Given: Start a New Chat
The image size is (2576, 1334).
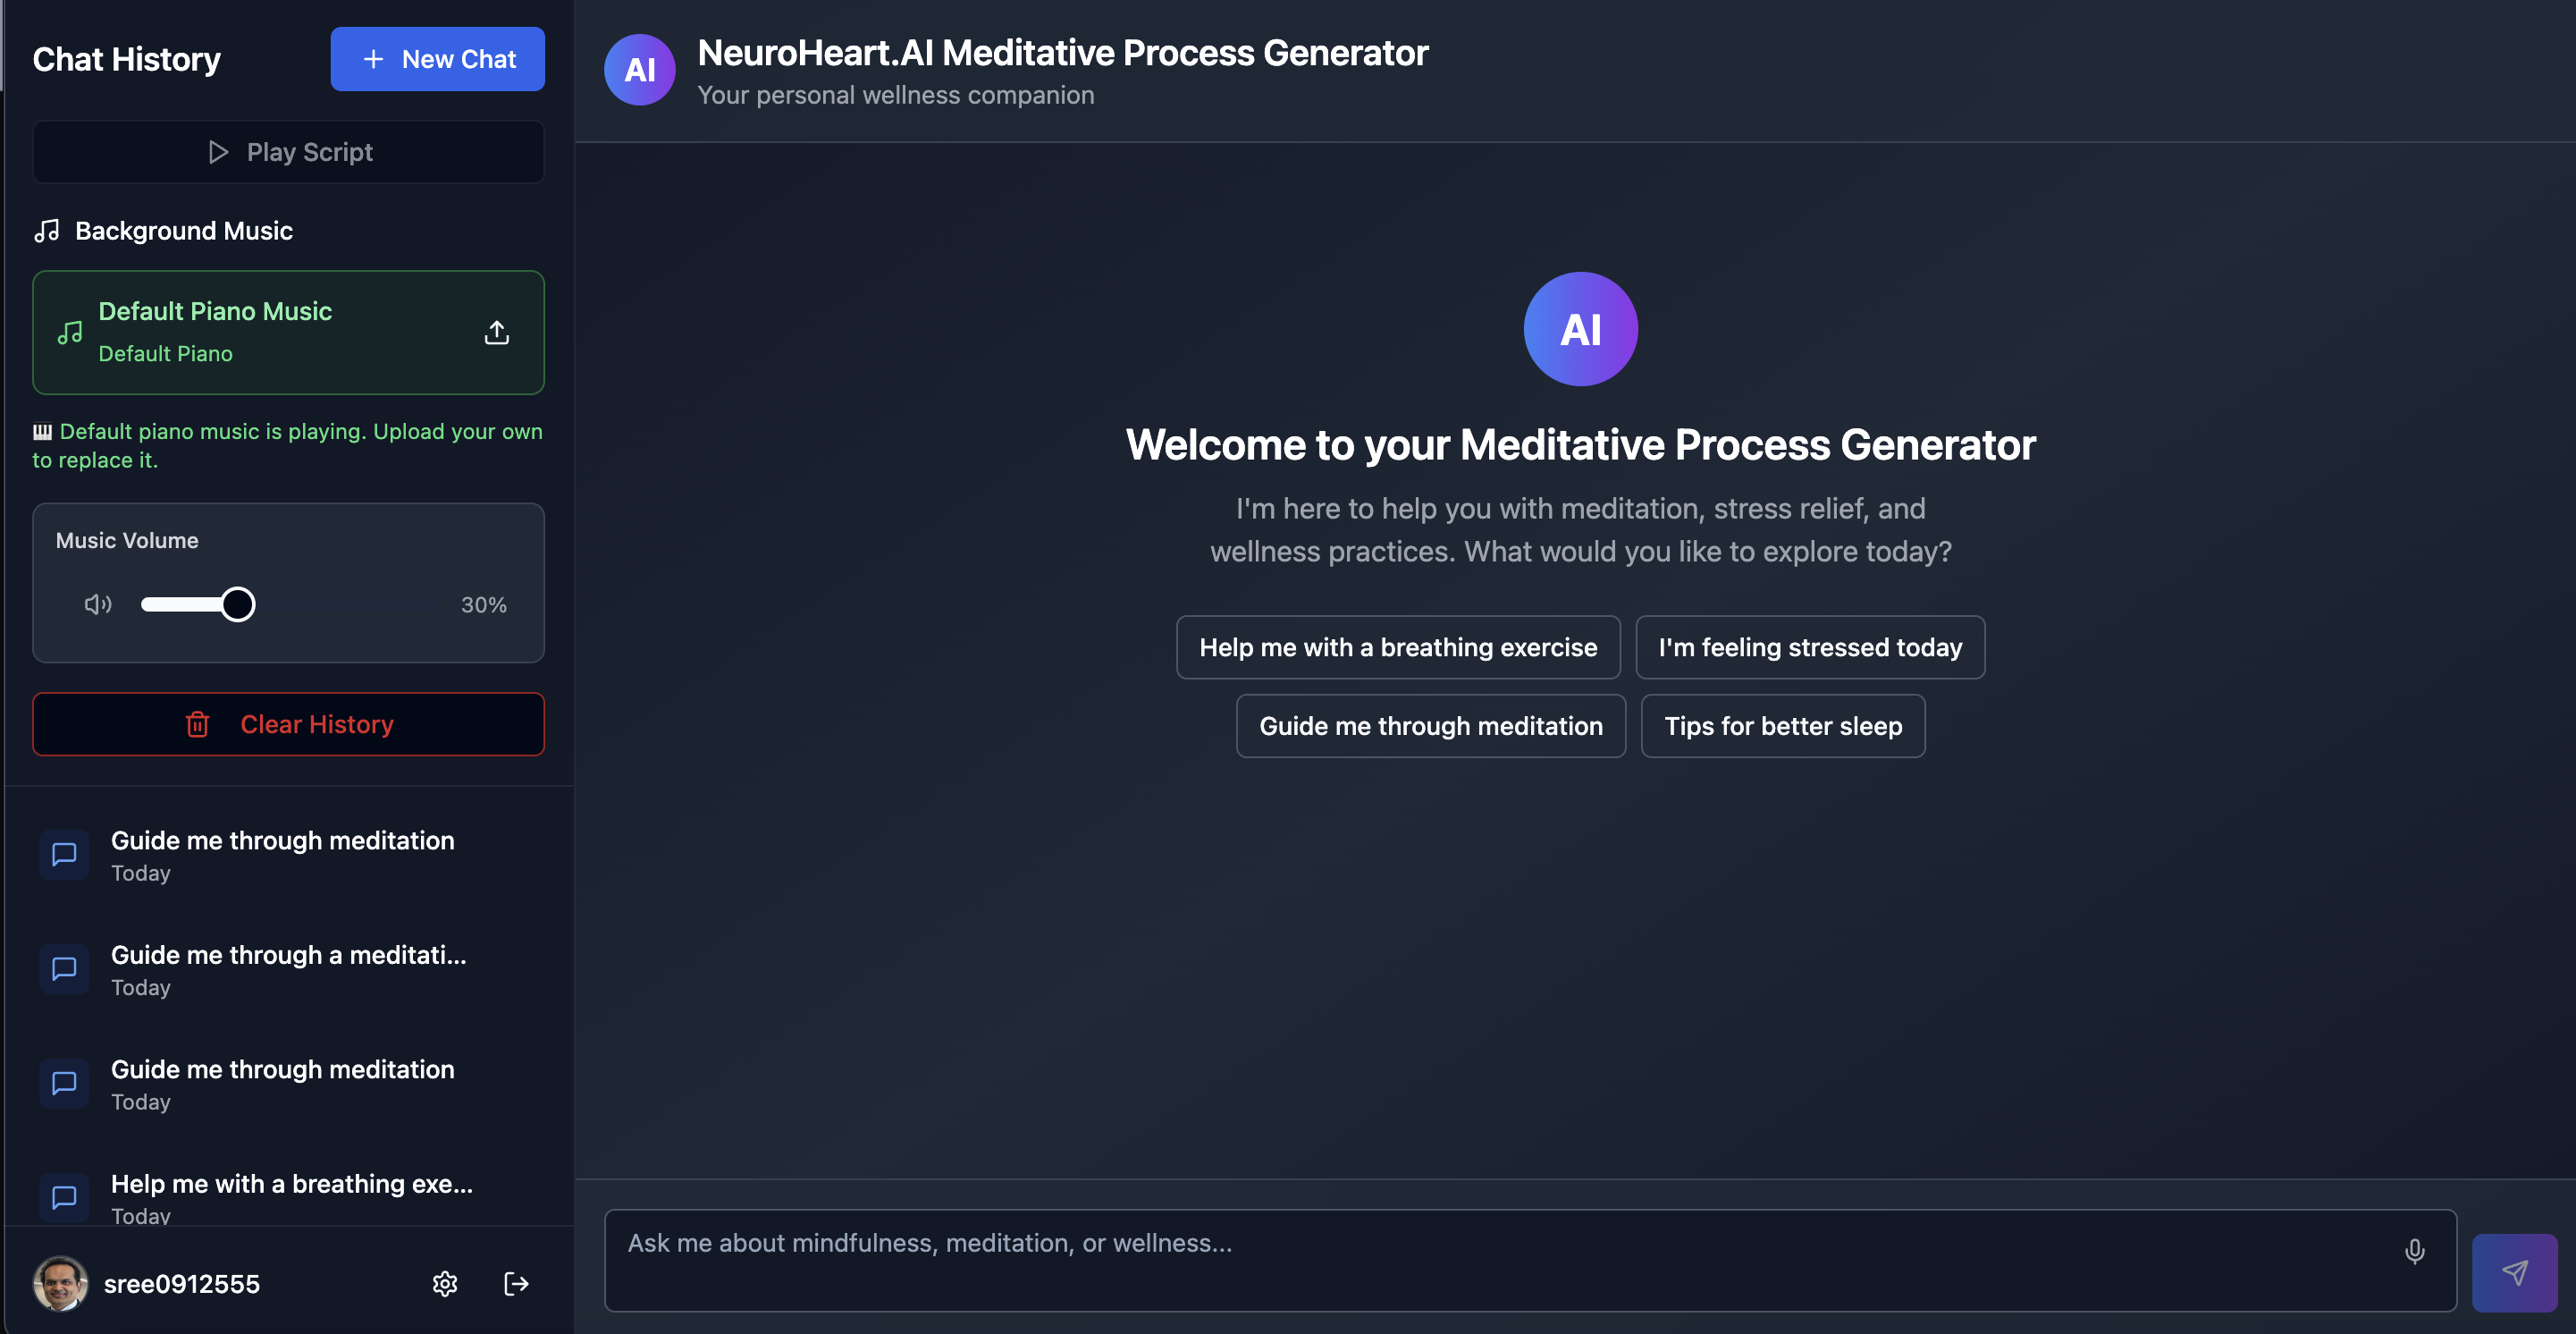Looking at the screenshot, I should point(437,59).
